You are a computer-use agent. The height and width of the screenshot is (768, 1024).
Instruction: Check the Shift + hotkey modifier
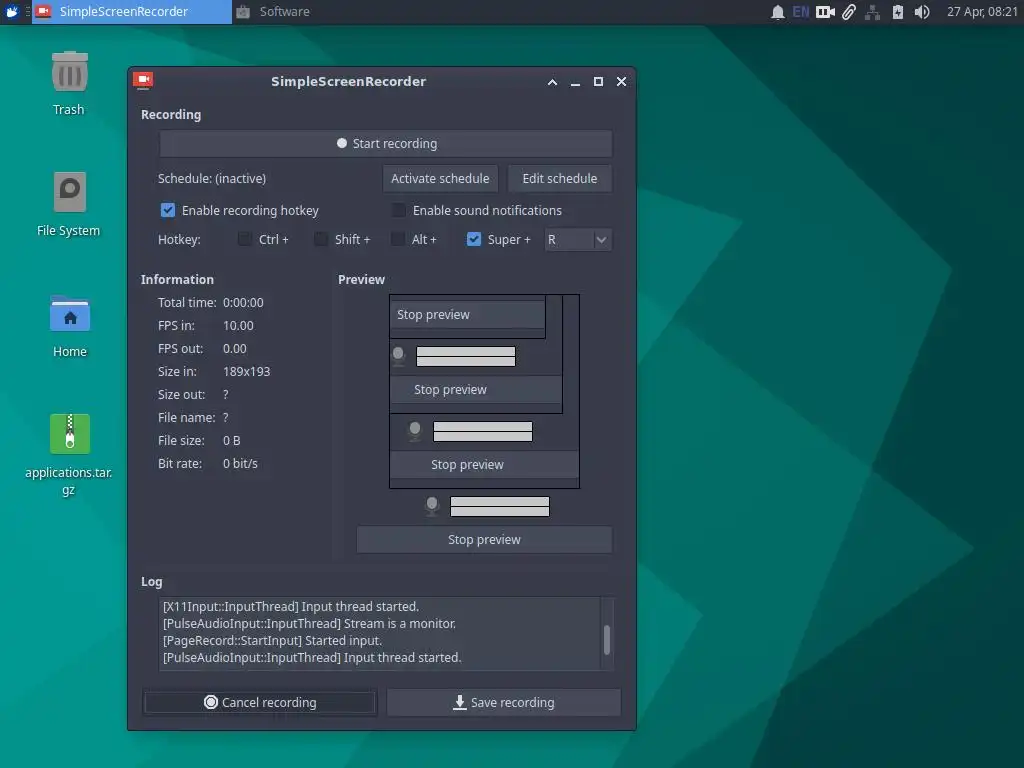[321, 239]
